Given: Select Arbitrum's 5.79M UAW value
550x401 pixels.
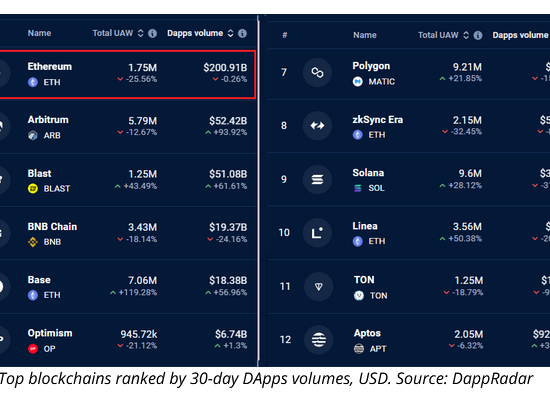Looking at the screenshot, I should coord(142,121).
